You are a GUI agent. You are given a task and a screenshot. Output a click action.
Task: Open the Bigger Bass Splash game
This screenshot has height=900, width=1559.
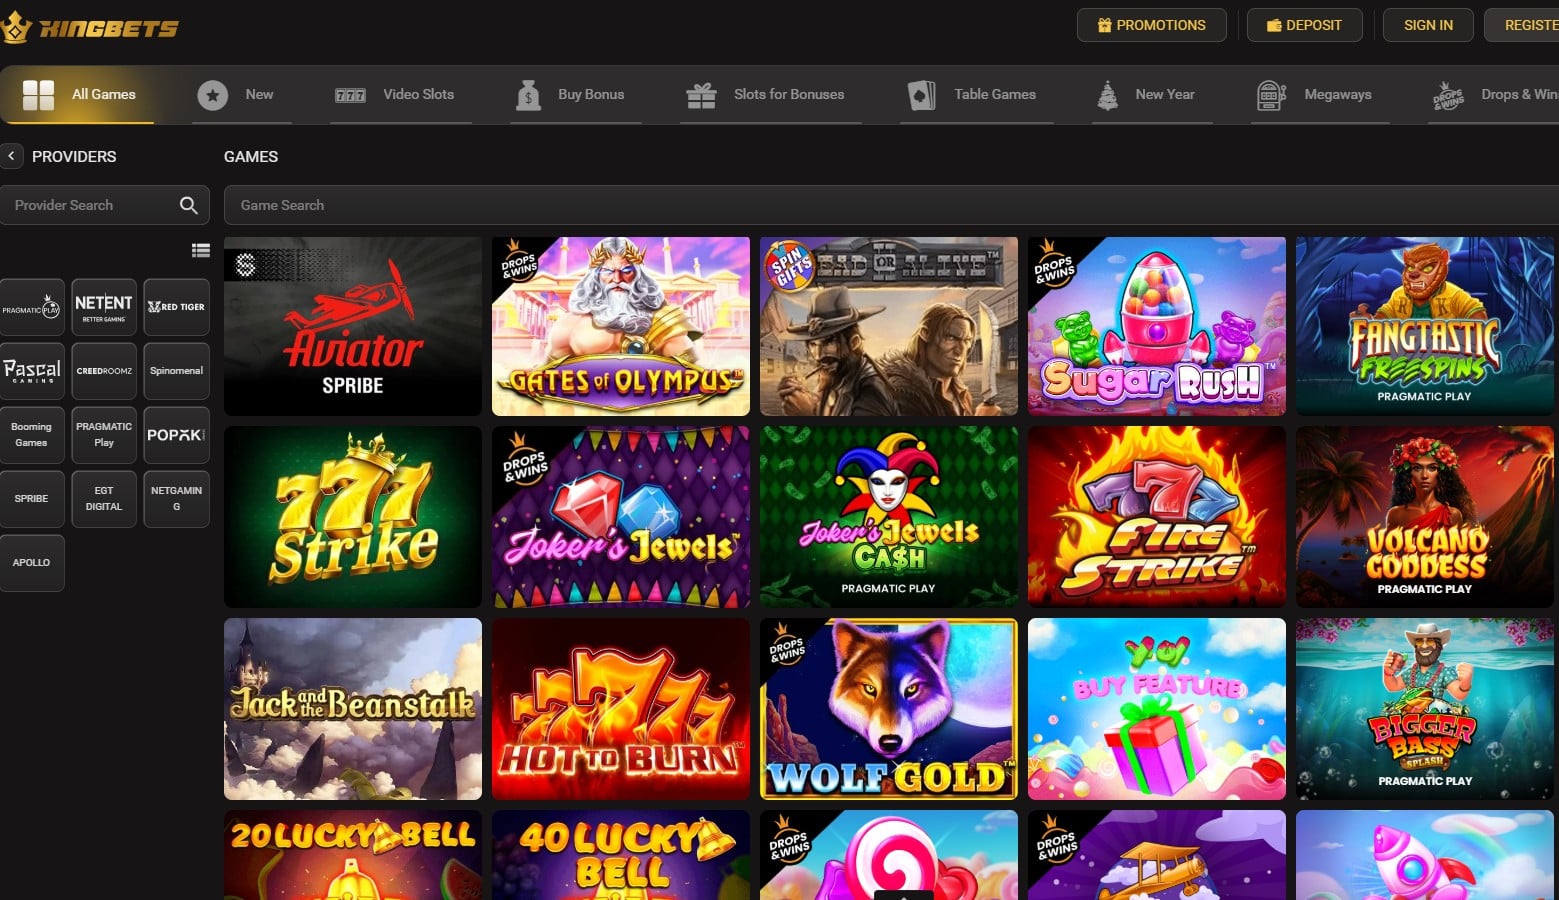coord(1425,709)
